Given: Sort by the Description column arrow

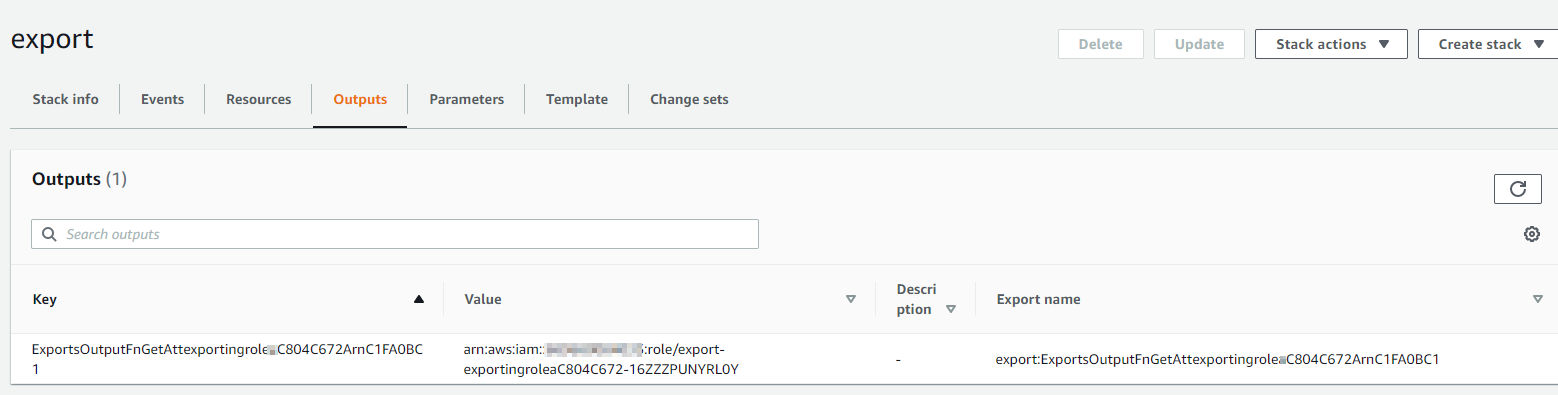Looking at the screenshot, I should coord(951,309).
